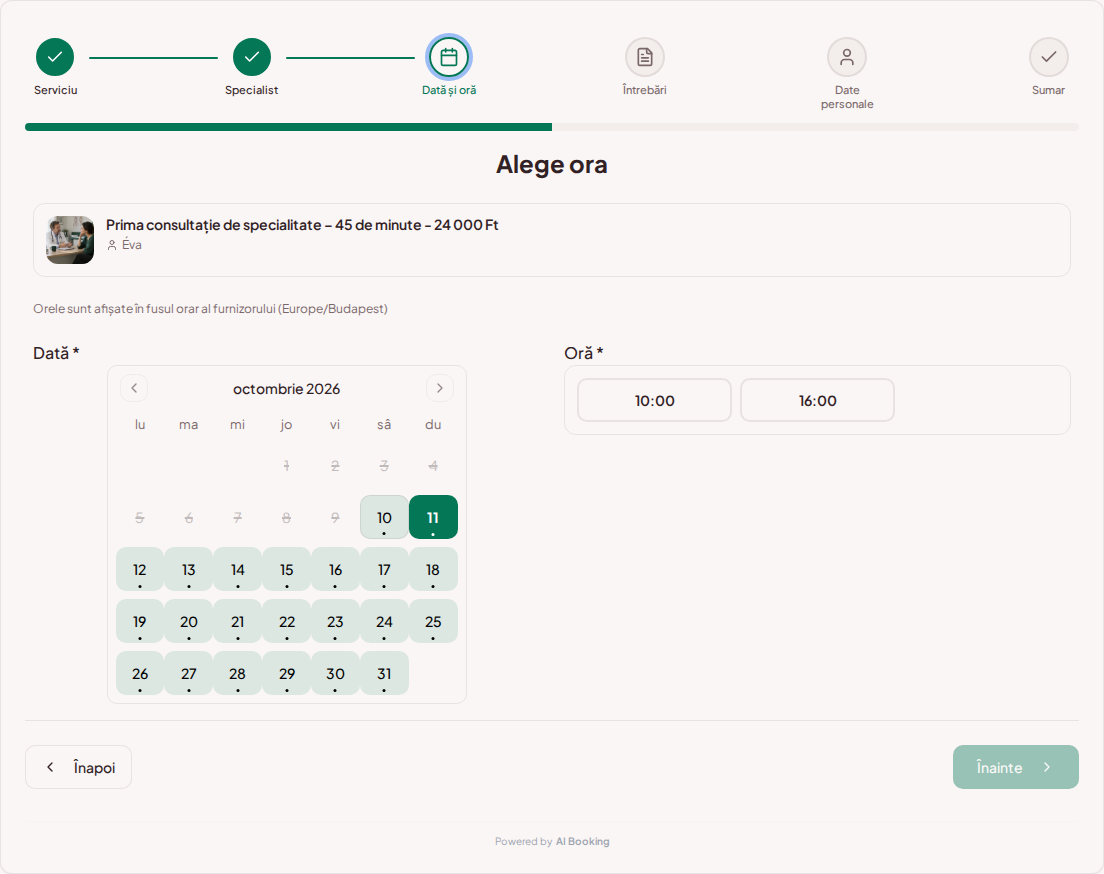The width and height of the screenshot is (1104, 874).
Task: Pick October 26 in the calendar
Action: 139,674
